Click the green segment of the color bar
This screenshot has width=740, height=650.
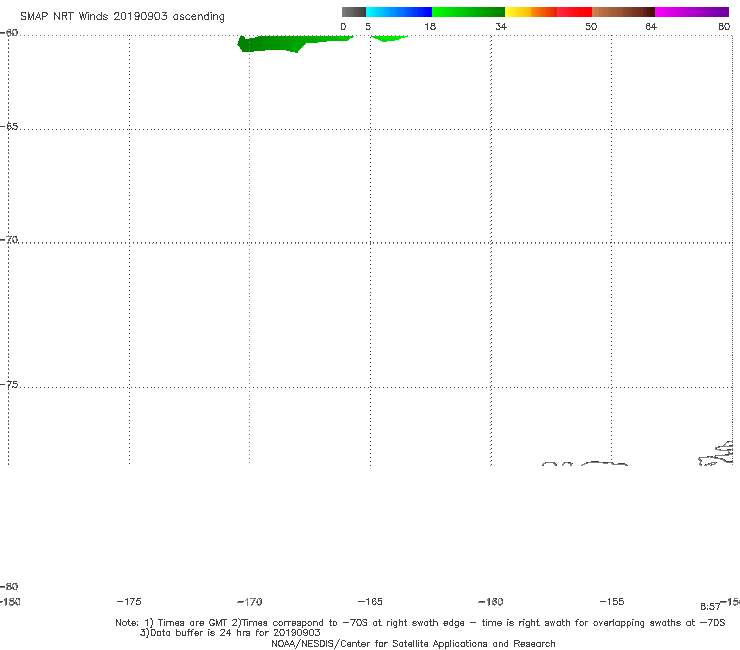point(468,12)
